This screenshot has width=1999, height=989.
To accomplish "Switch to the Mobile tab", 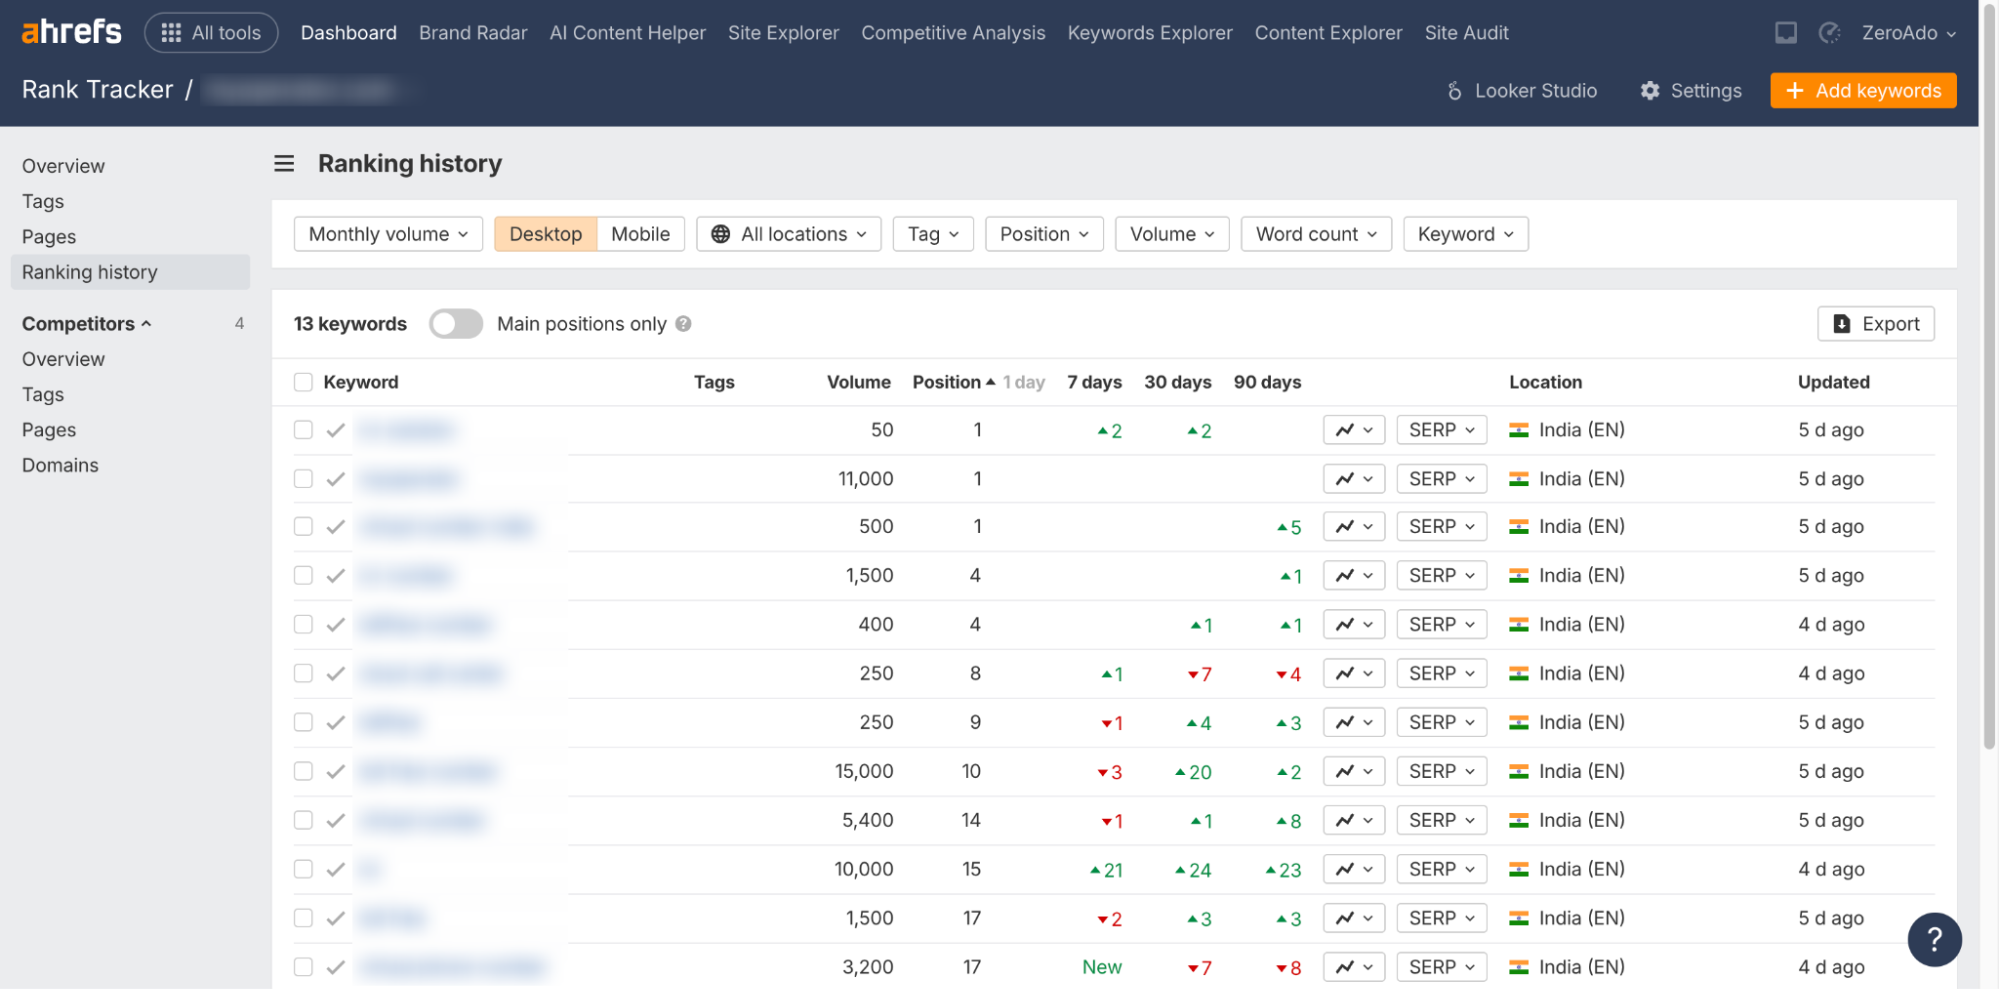I will (640, 234).
